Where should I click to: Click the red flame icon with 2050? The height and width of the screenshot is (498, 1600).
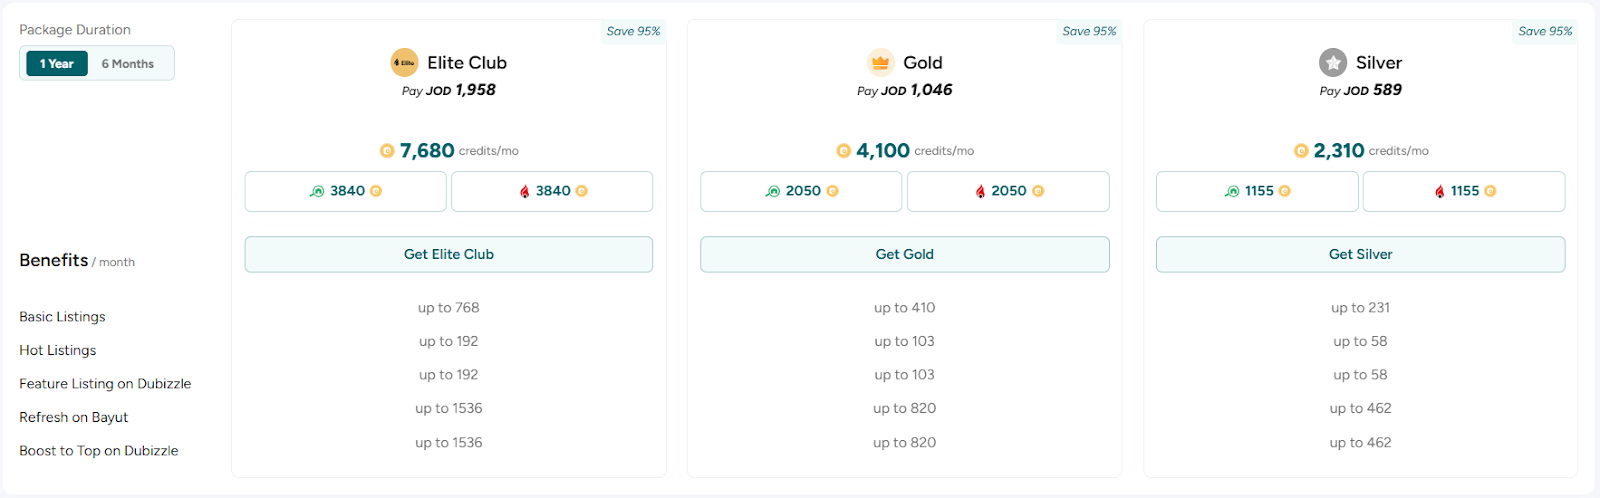click(980, 191)
